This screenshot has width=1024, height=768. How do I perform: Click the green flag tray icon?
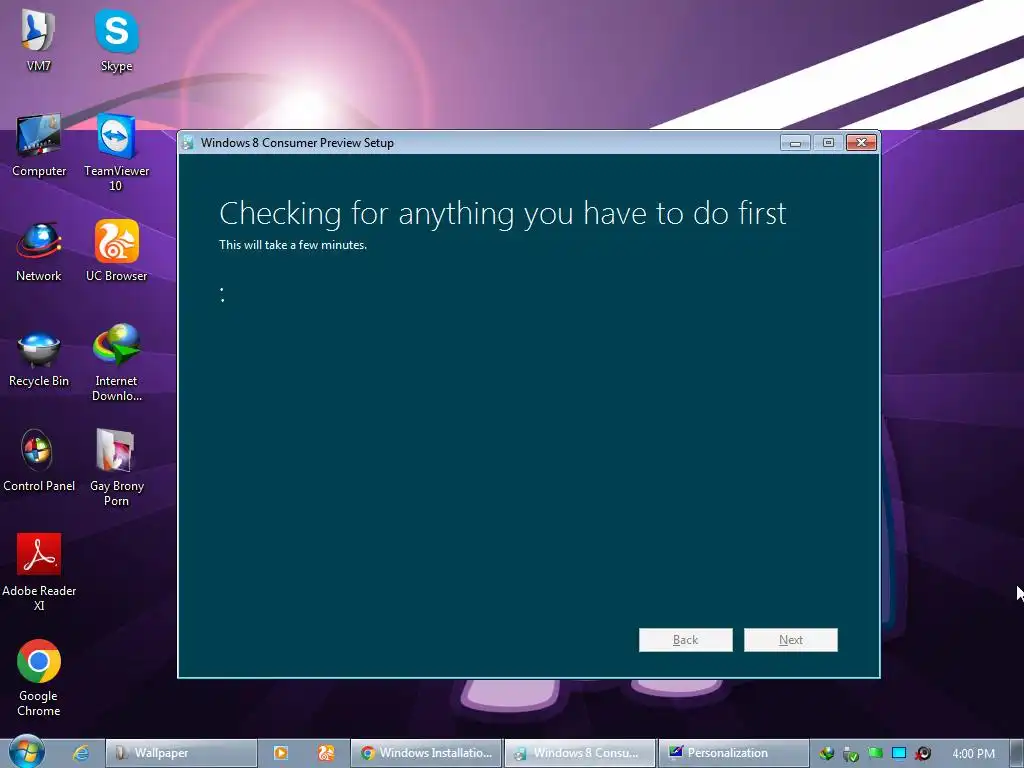coord(875,753)
